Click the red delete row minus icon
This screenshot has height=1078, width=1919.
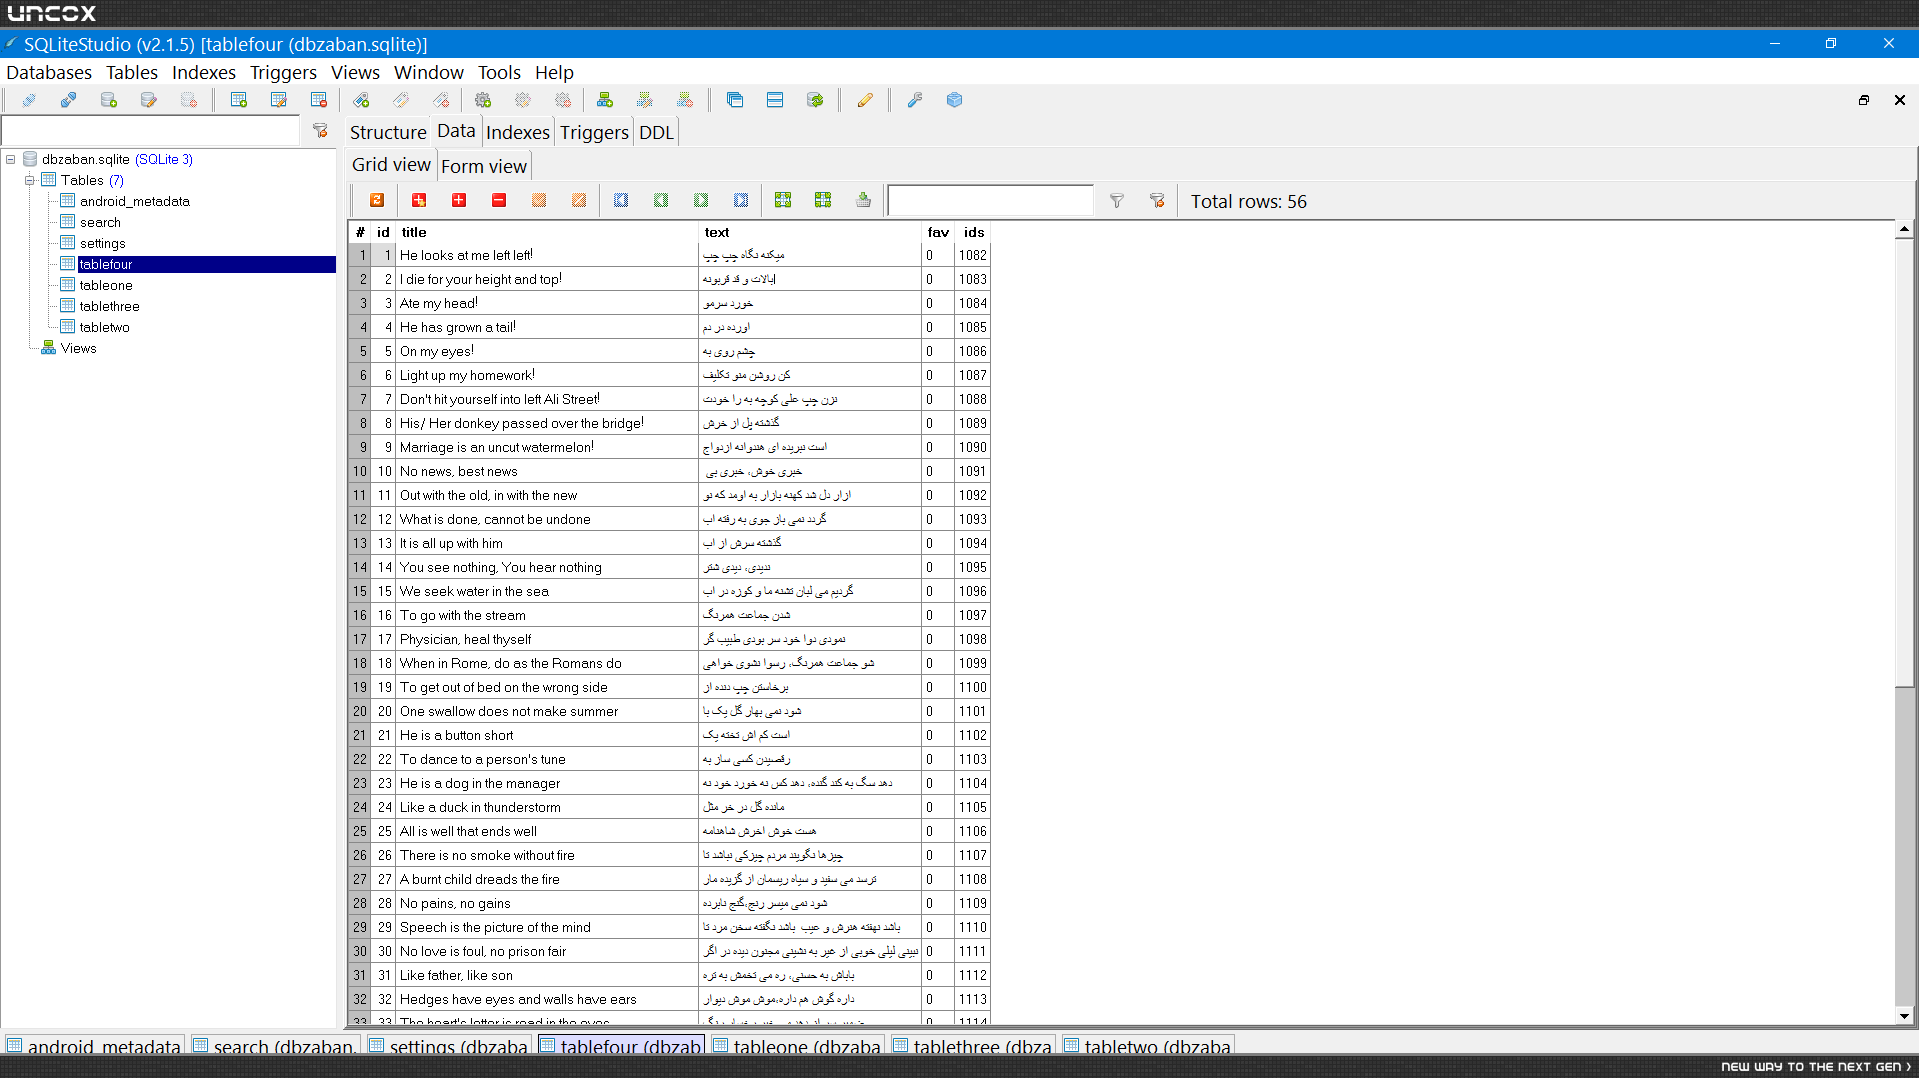tap(499, 201)
